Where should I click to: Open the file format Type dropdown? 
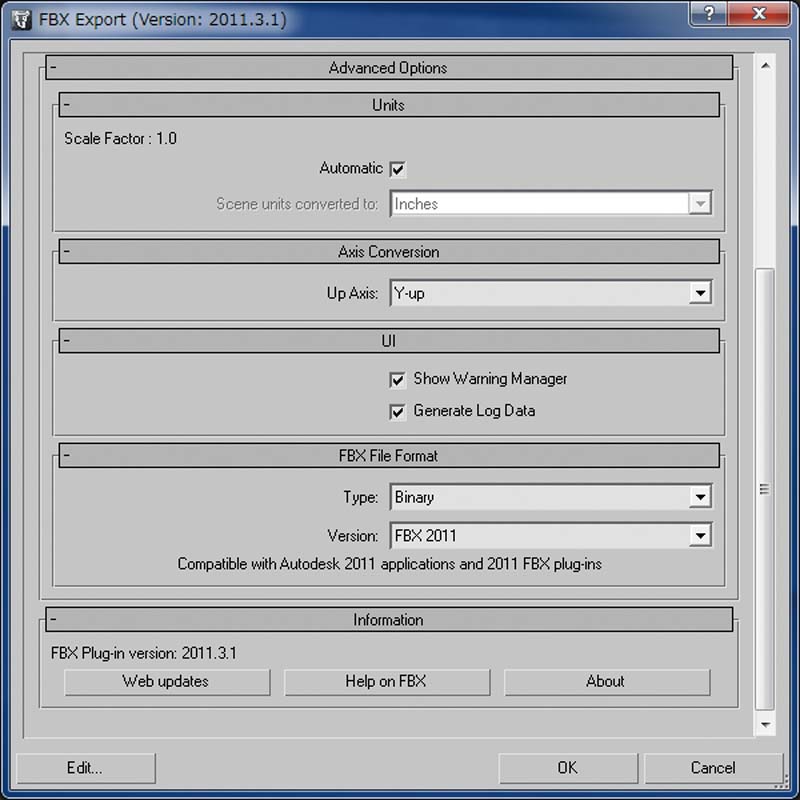click(551, 497)
